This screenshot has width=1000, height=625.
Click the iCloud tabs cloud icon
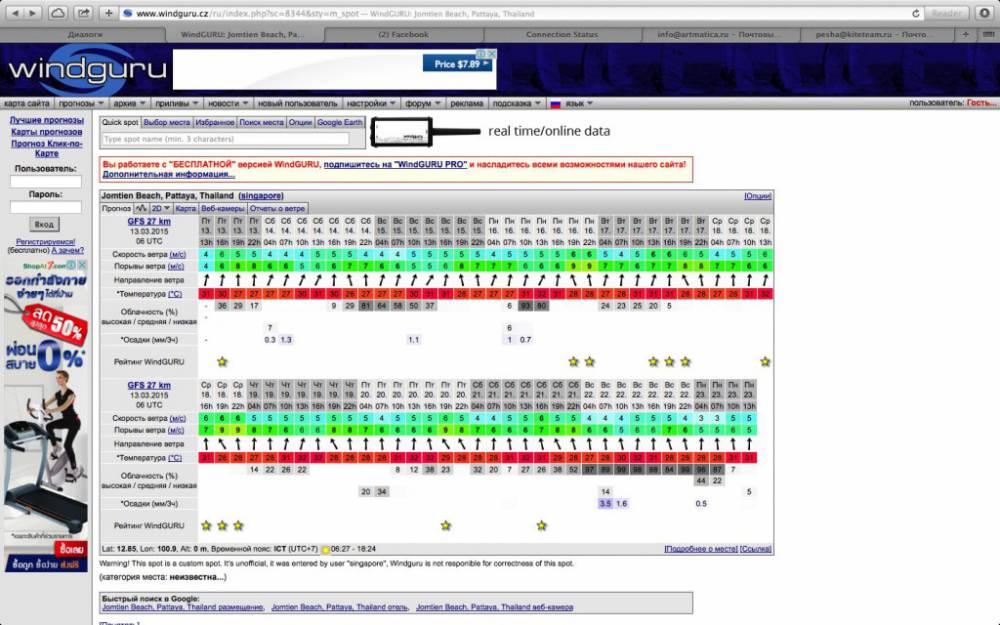57,13
